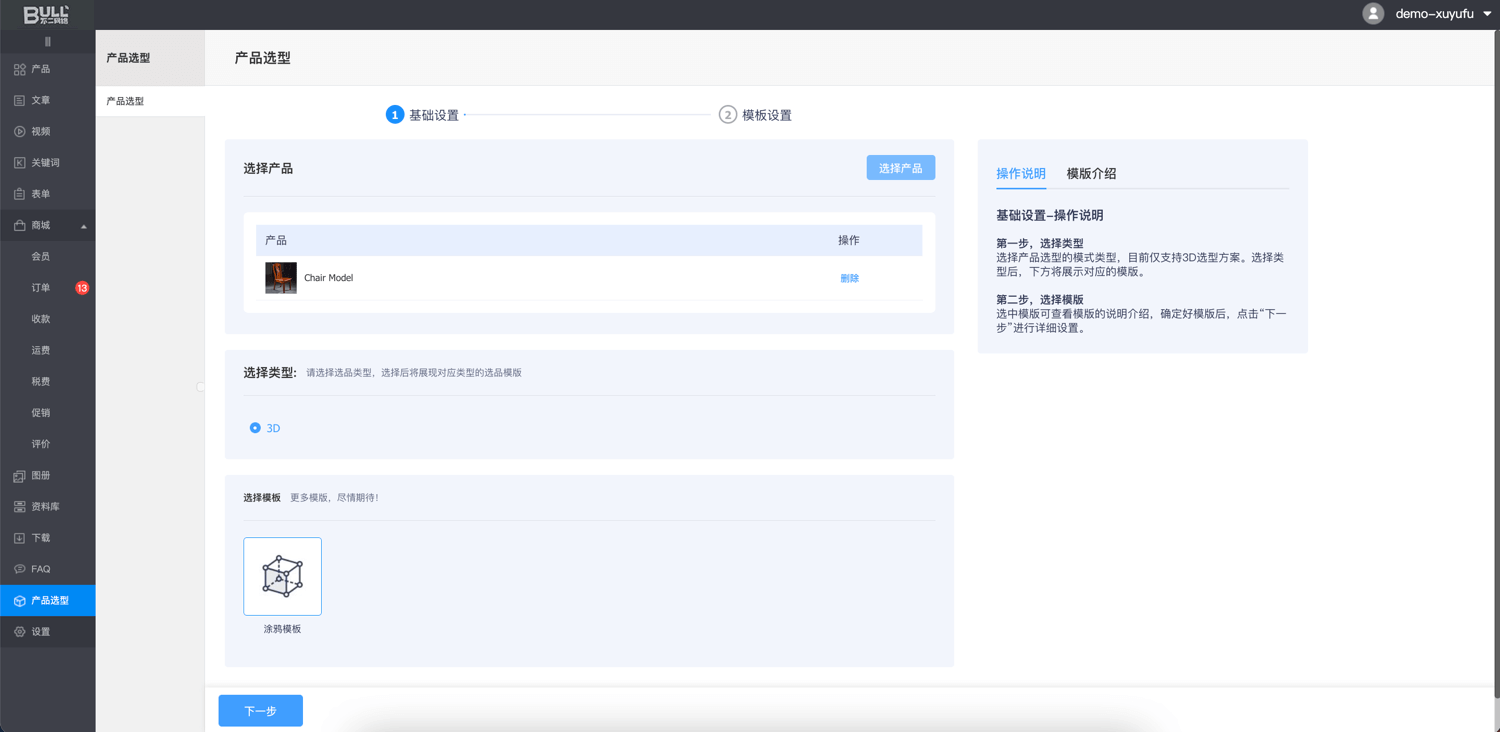Open the 设置 gear icon

tap(19, 632)
